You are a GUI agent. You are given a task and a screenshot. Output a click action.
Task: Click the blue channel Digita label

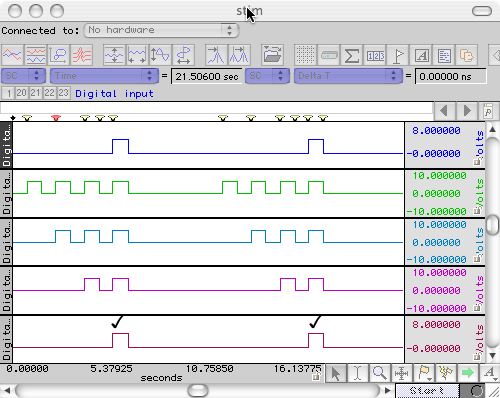[x=6, y=145]
